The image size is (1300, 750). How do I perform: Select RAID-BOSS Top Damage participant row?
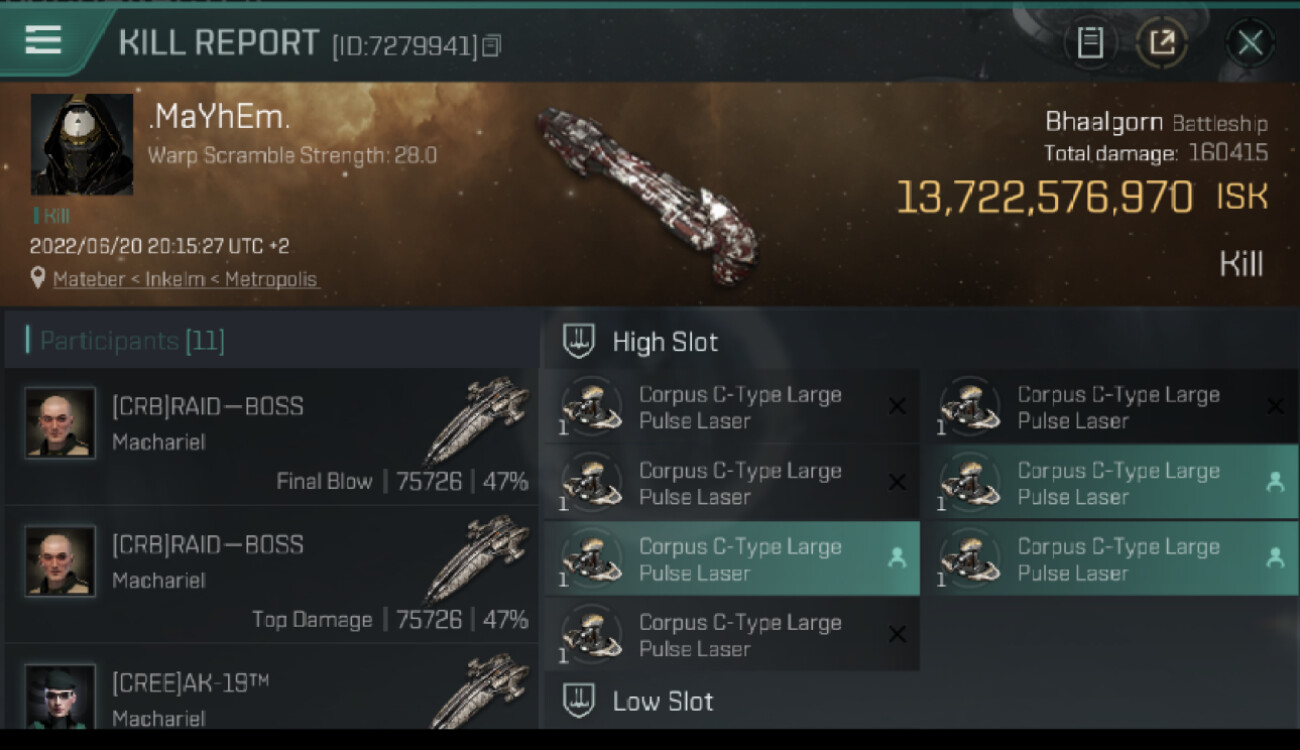(270, 575)
